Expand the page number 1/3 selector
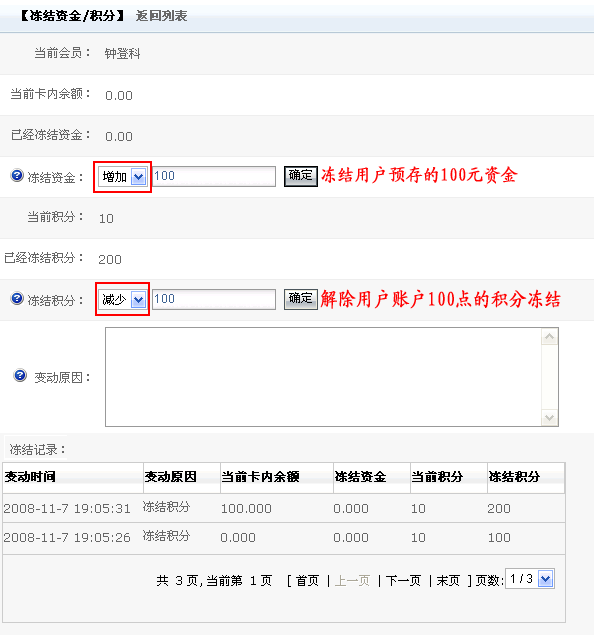 [x=530, y=579]
